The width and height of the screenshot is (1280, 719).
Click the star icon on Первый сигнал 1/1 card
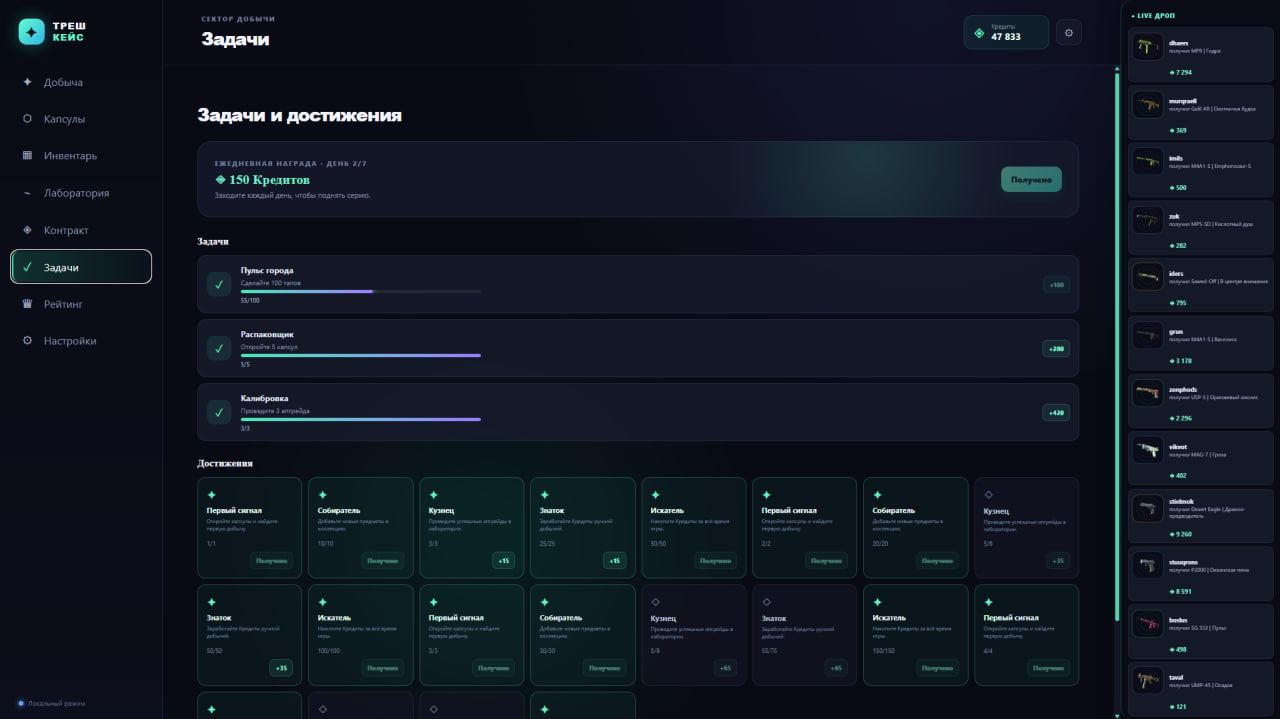211,495
